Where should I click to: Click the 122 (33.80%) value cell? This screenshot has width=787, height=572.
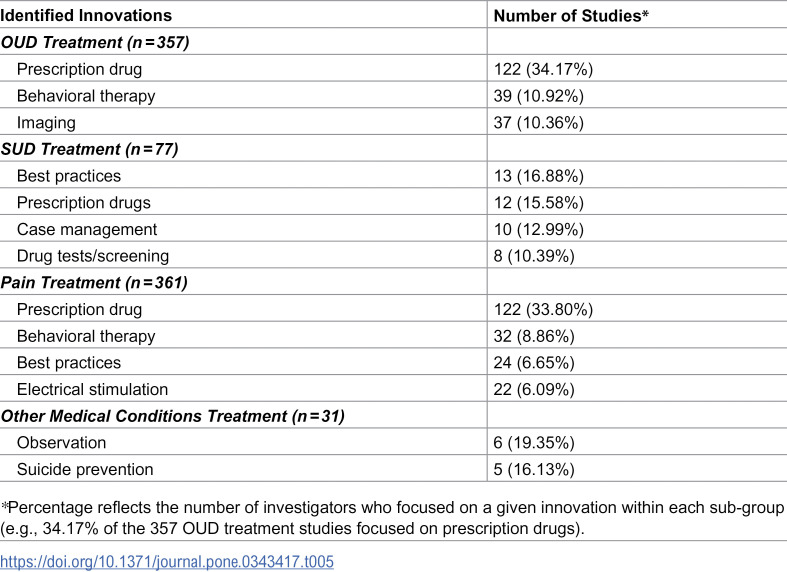tap(543, 309)
